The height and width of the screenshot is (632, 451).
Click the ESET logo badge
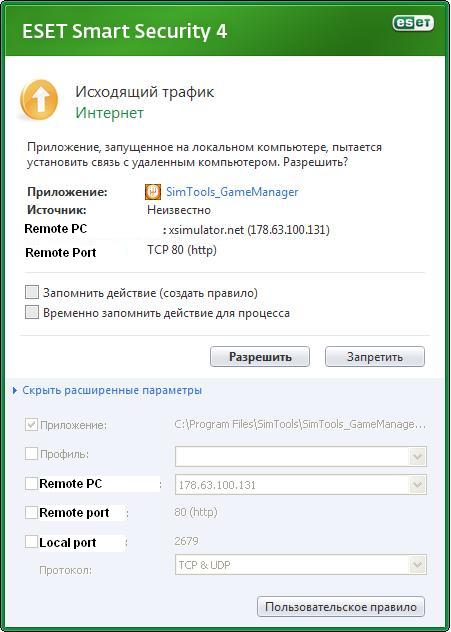coord(413,23)
